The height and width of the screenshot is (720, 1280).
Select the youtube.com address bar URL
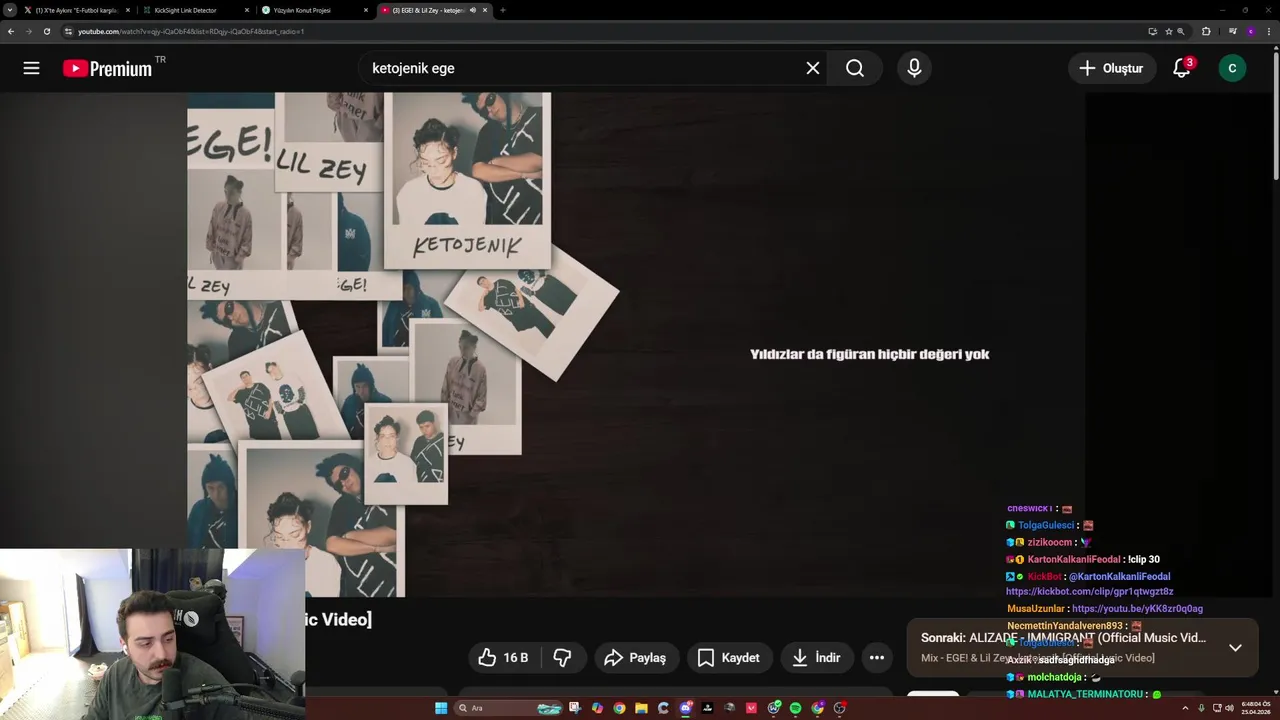[x=191, y=31]
